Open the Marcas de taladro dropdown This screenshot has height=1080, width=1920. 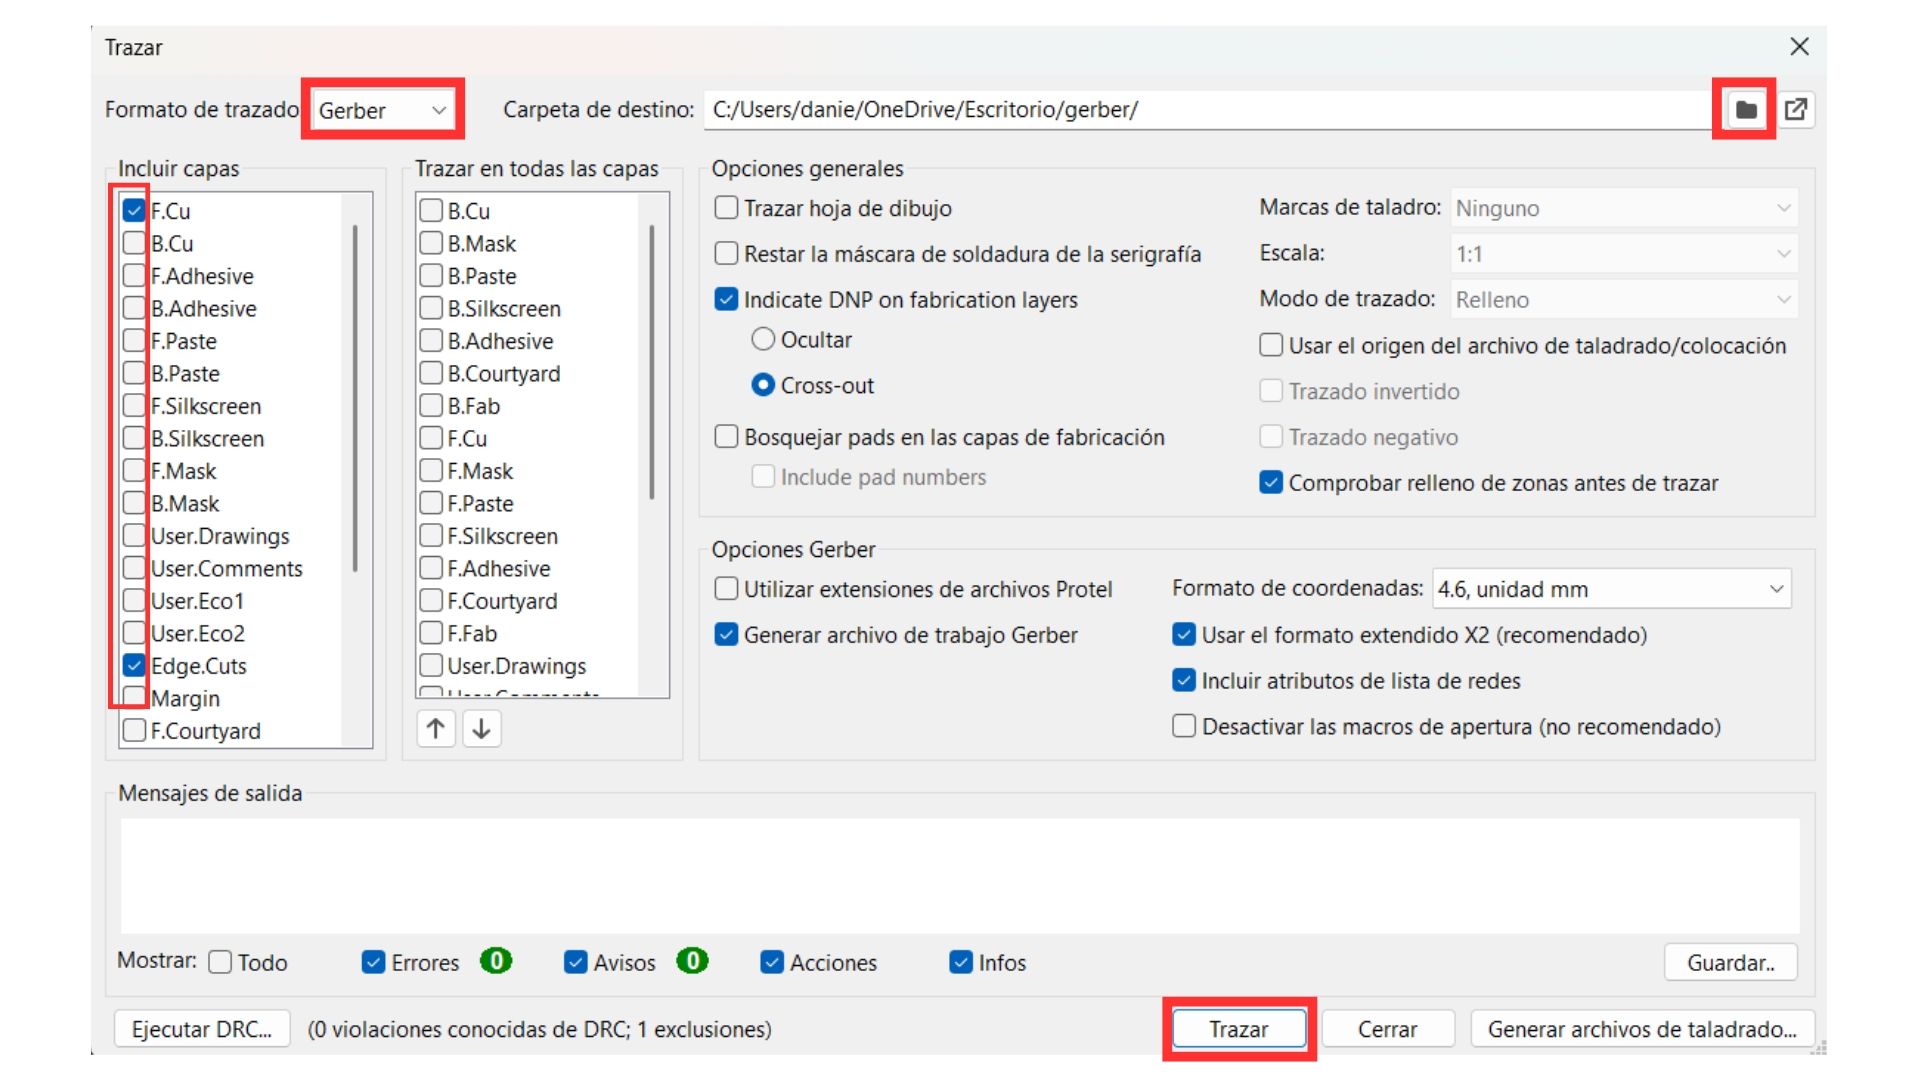coord(1623,208)
